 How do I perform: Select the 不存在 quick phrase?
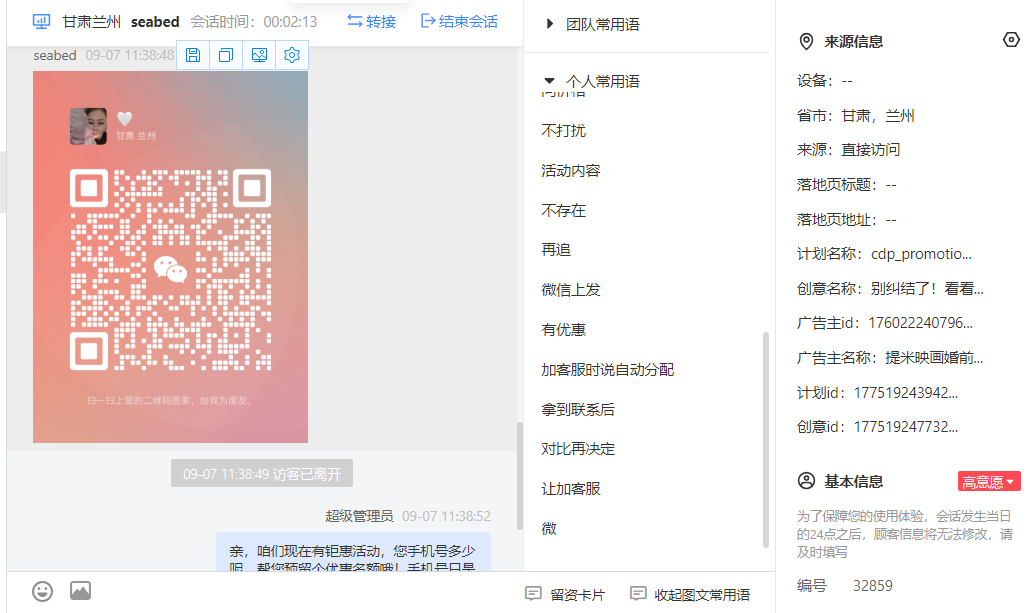click(x=564, y=210)
